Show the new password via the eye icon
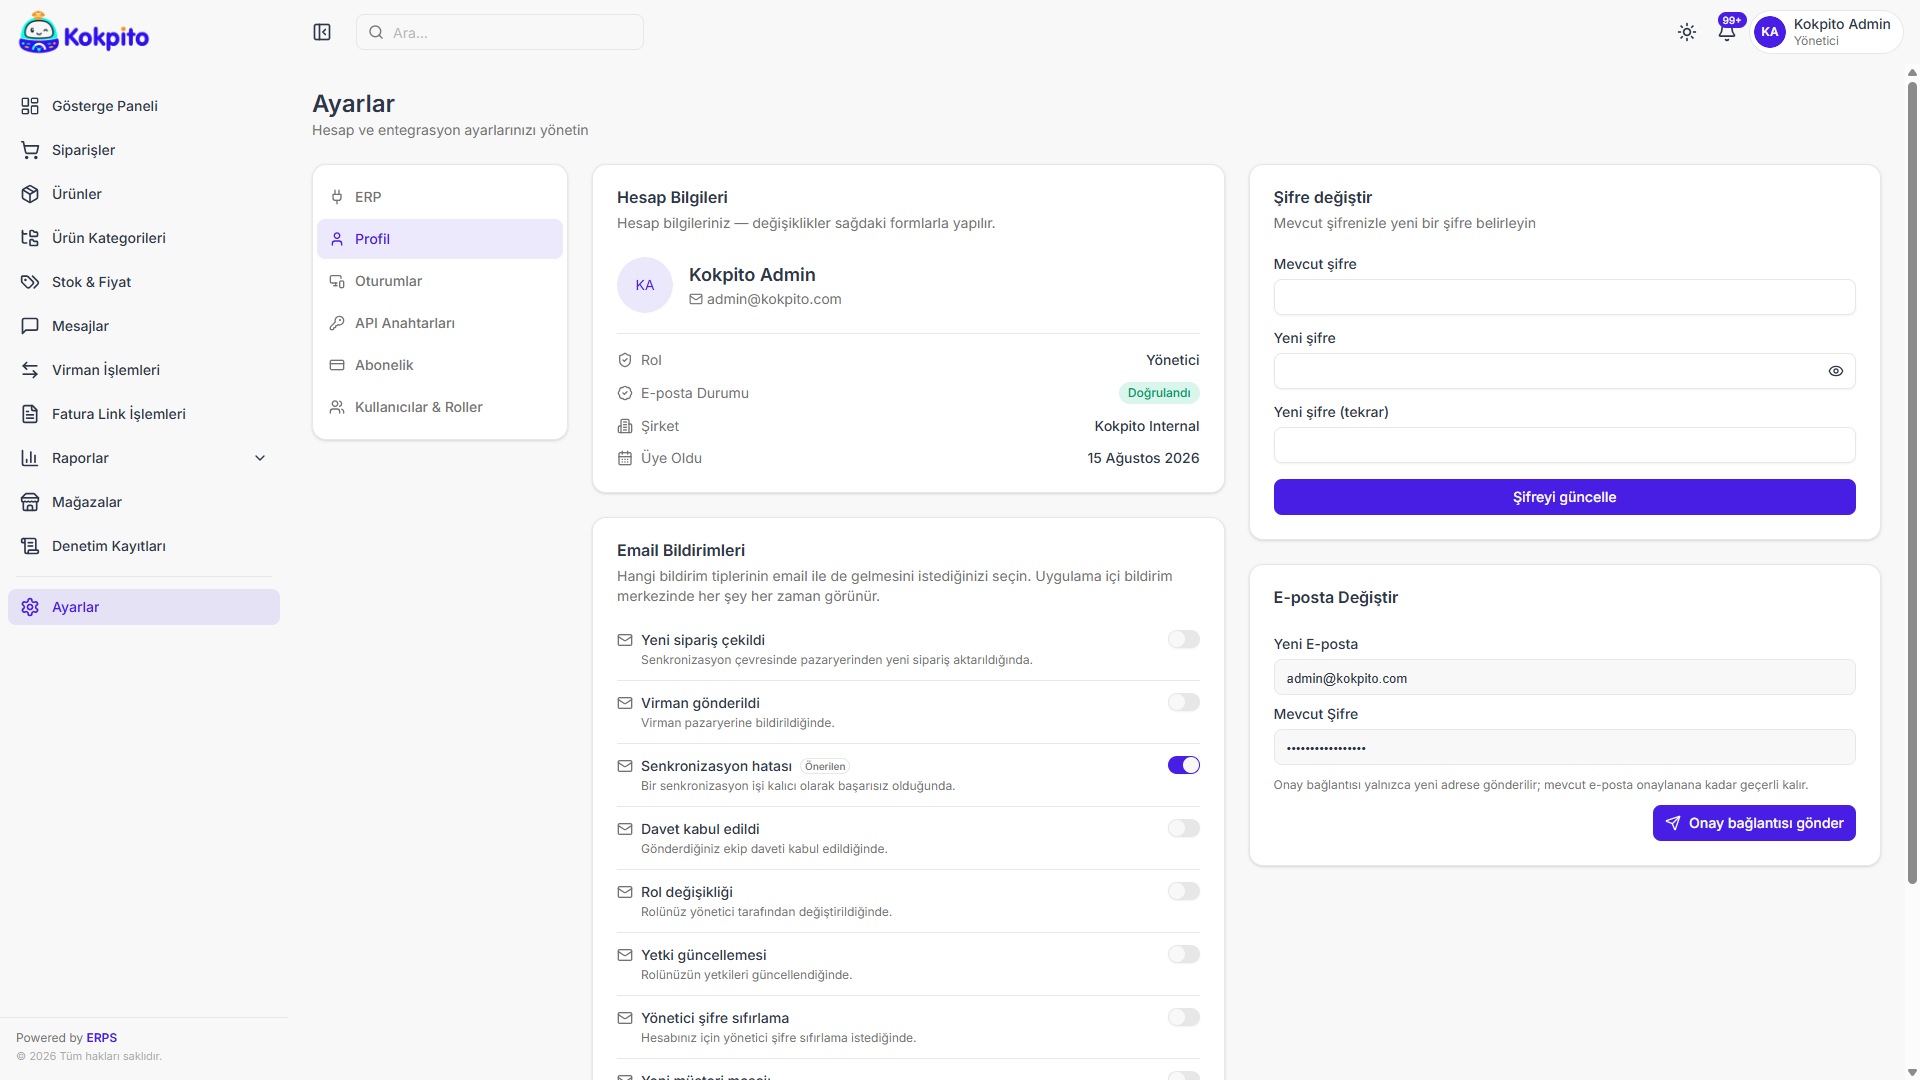The height and width of the screenshot is (1080, 1920). point(1836,371)
